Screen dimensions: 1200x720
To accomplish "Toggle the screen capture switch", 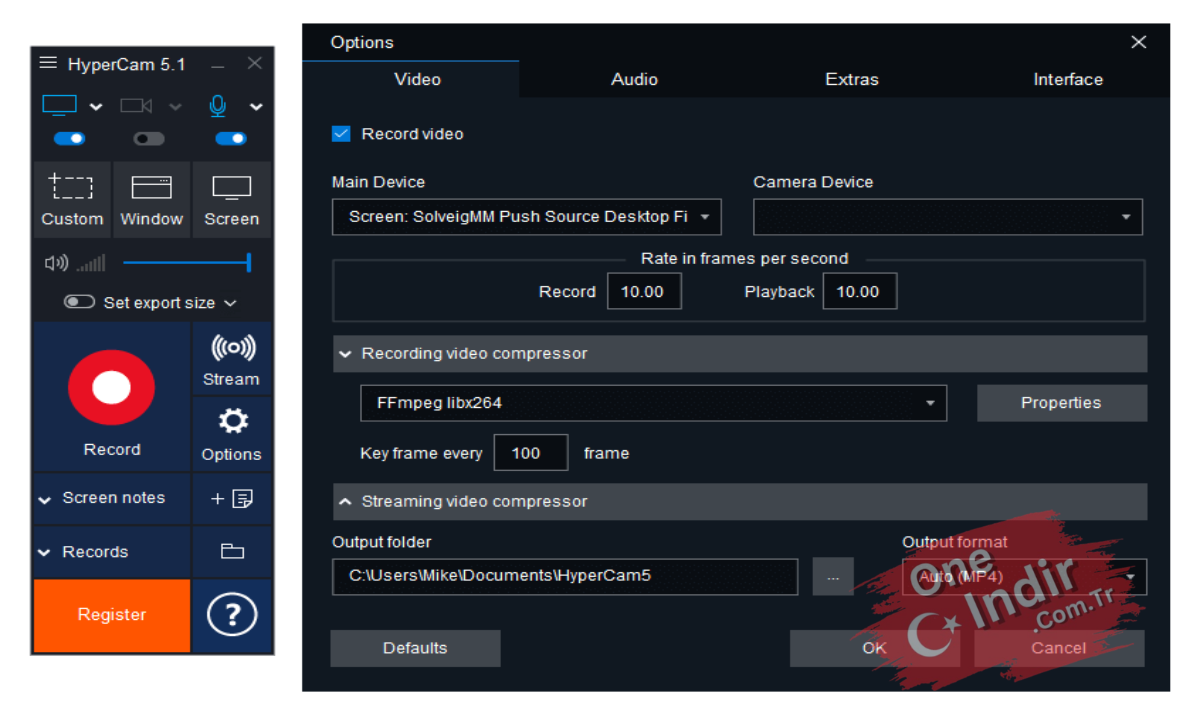I will pyautogui.click(x=69, y=139).
